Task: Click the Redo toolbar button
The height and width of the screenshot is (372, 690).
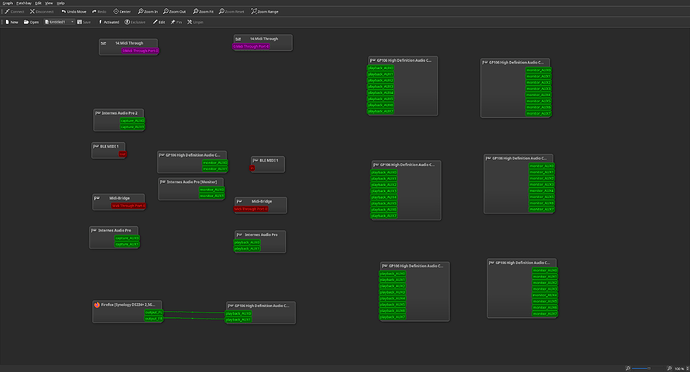Action: coord(99,11)
